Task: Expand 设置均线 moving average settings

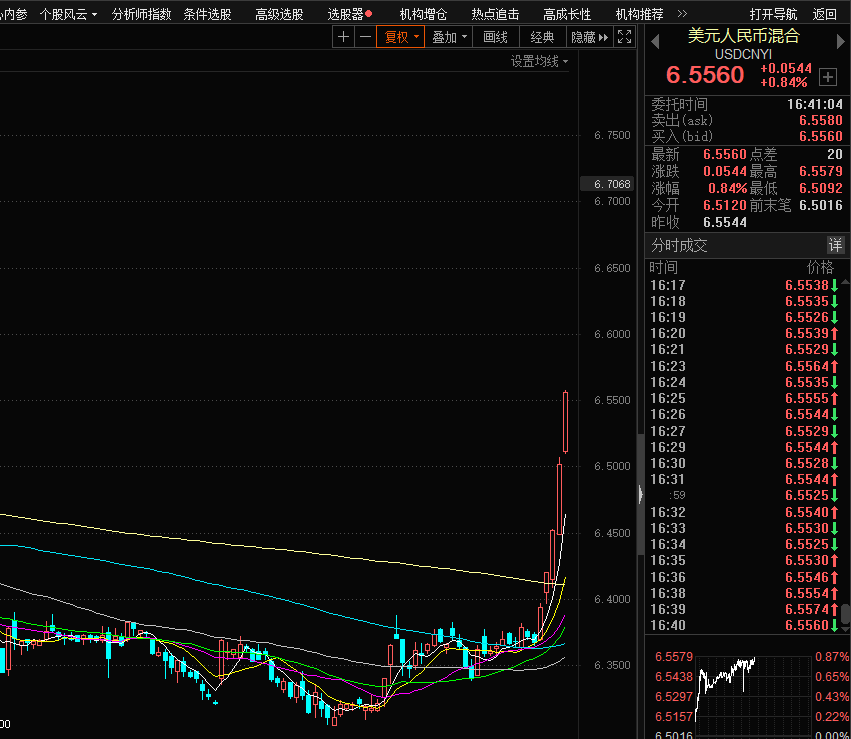Action: coord(539,62)
